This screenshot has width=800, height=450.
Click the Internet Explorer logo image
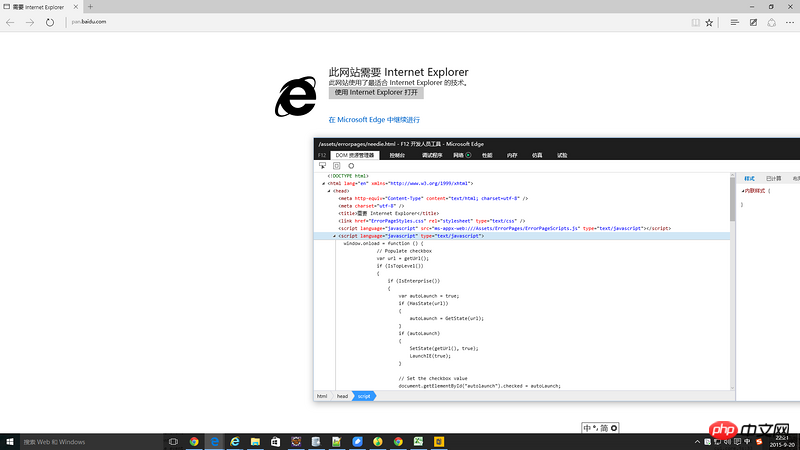296,96
